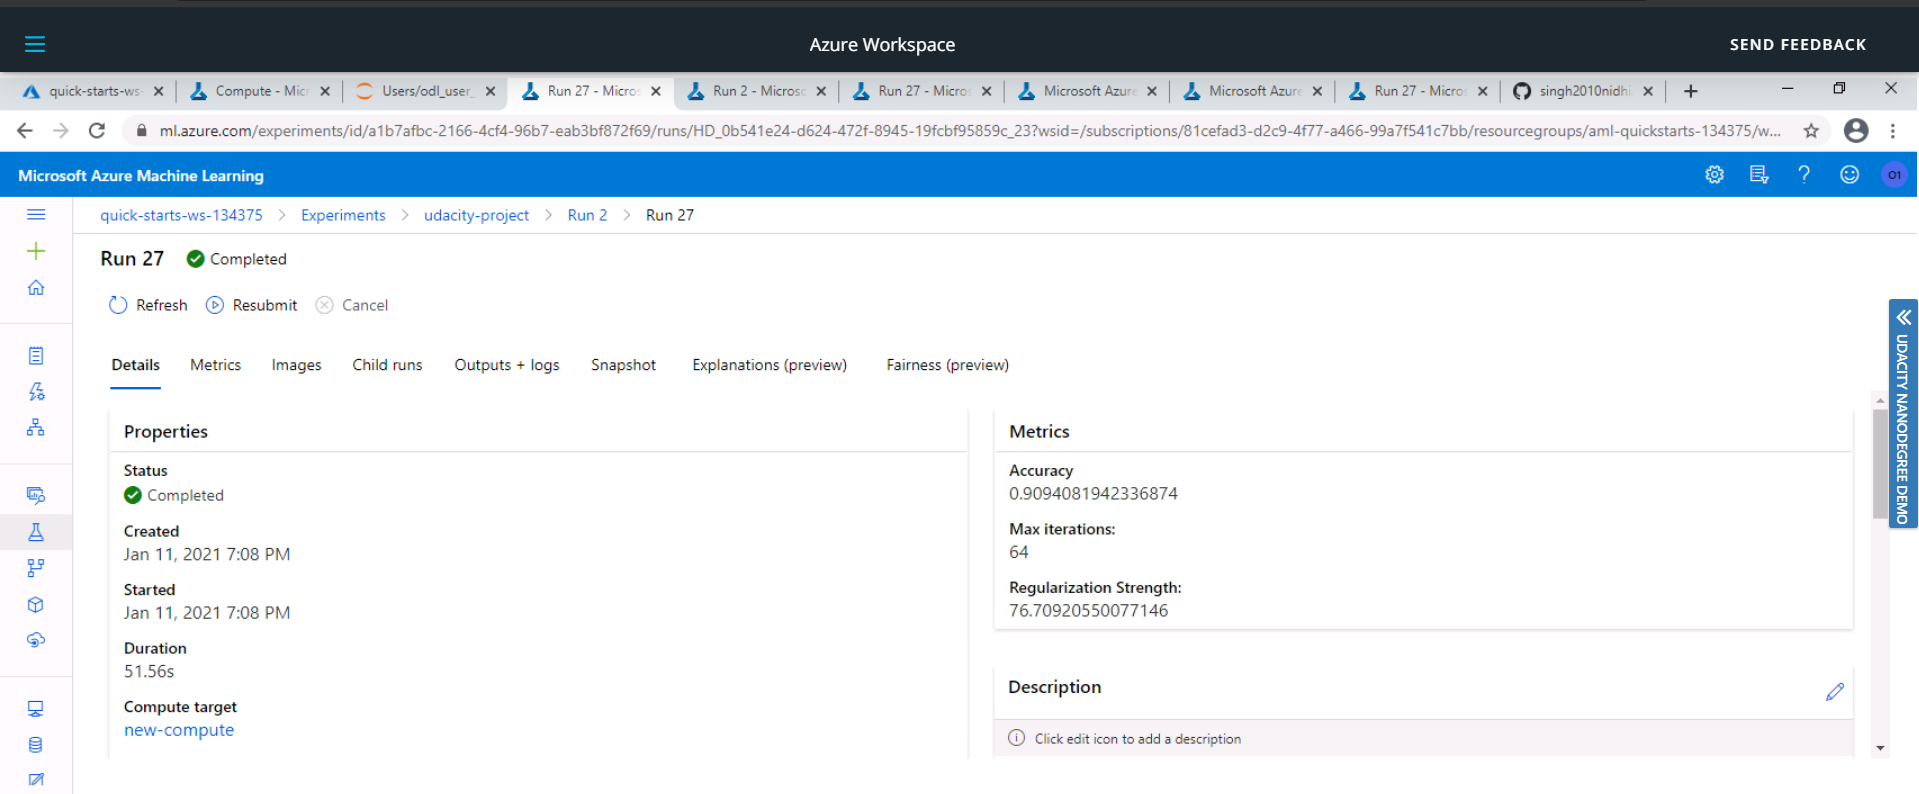Click the smiley feedback icon
Viewport: 1919px width, 794px height.
[1850, 175]
